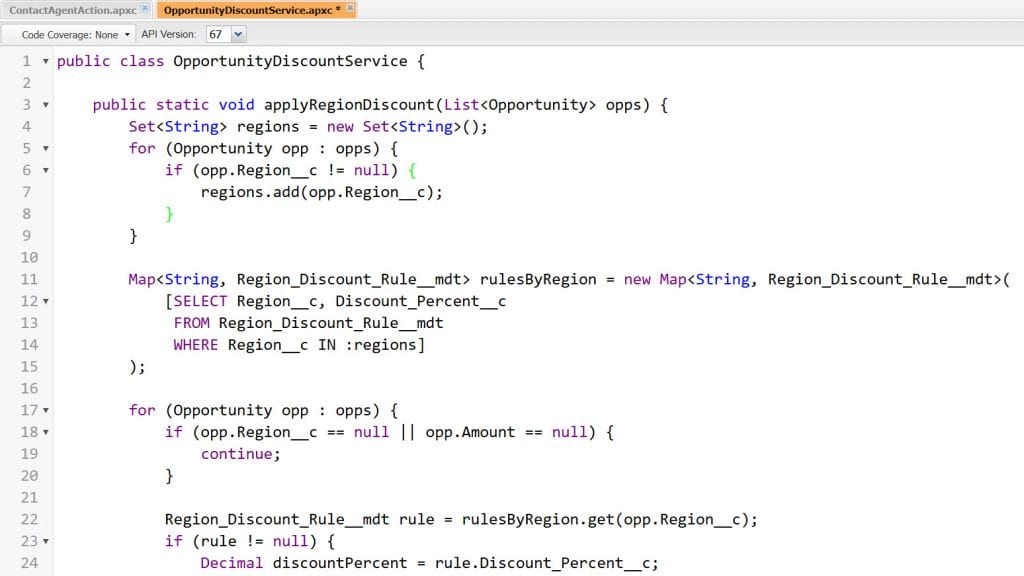1024x576 pixels.
Task: Close the OpportunityDiscountService.apxc tab
Action: click(x=350, y=8)
